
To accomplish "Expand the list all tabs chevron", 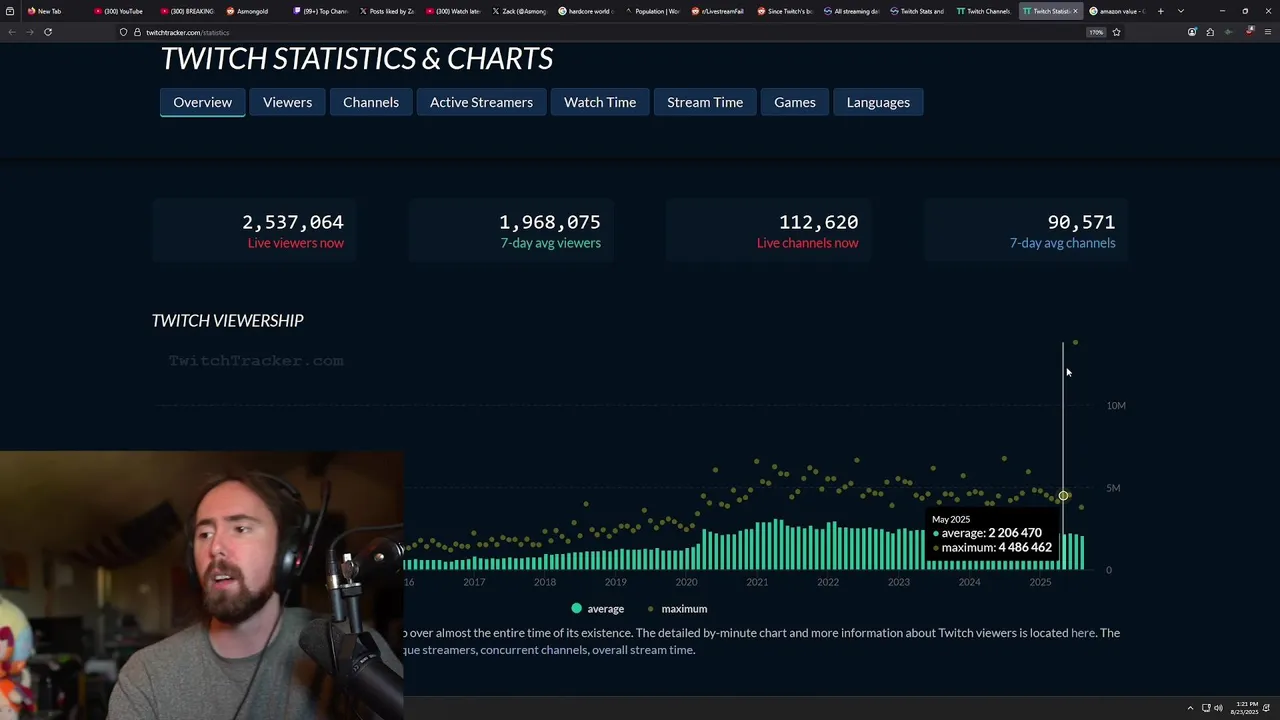I will tap(1181, 11).
